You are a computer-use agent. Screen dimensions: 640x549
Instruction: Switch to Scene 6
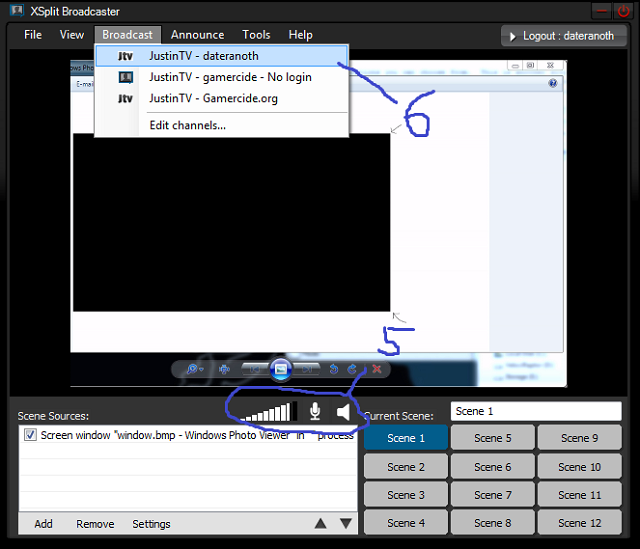pos(493,467)
